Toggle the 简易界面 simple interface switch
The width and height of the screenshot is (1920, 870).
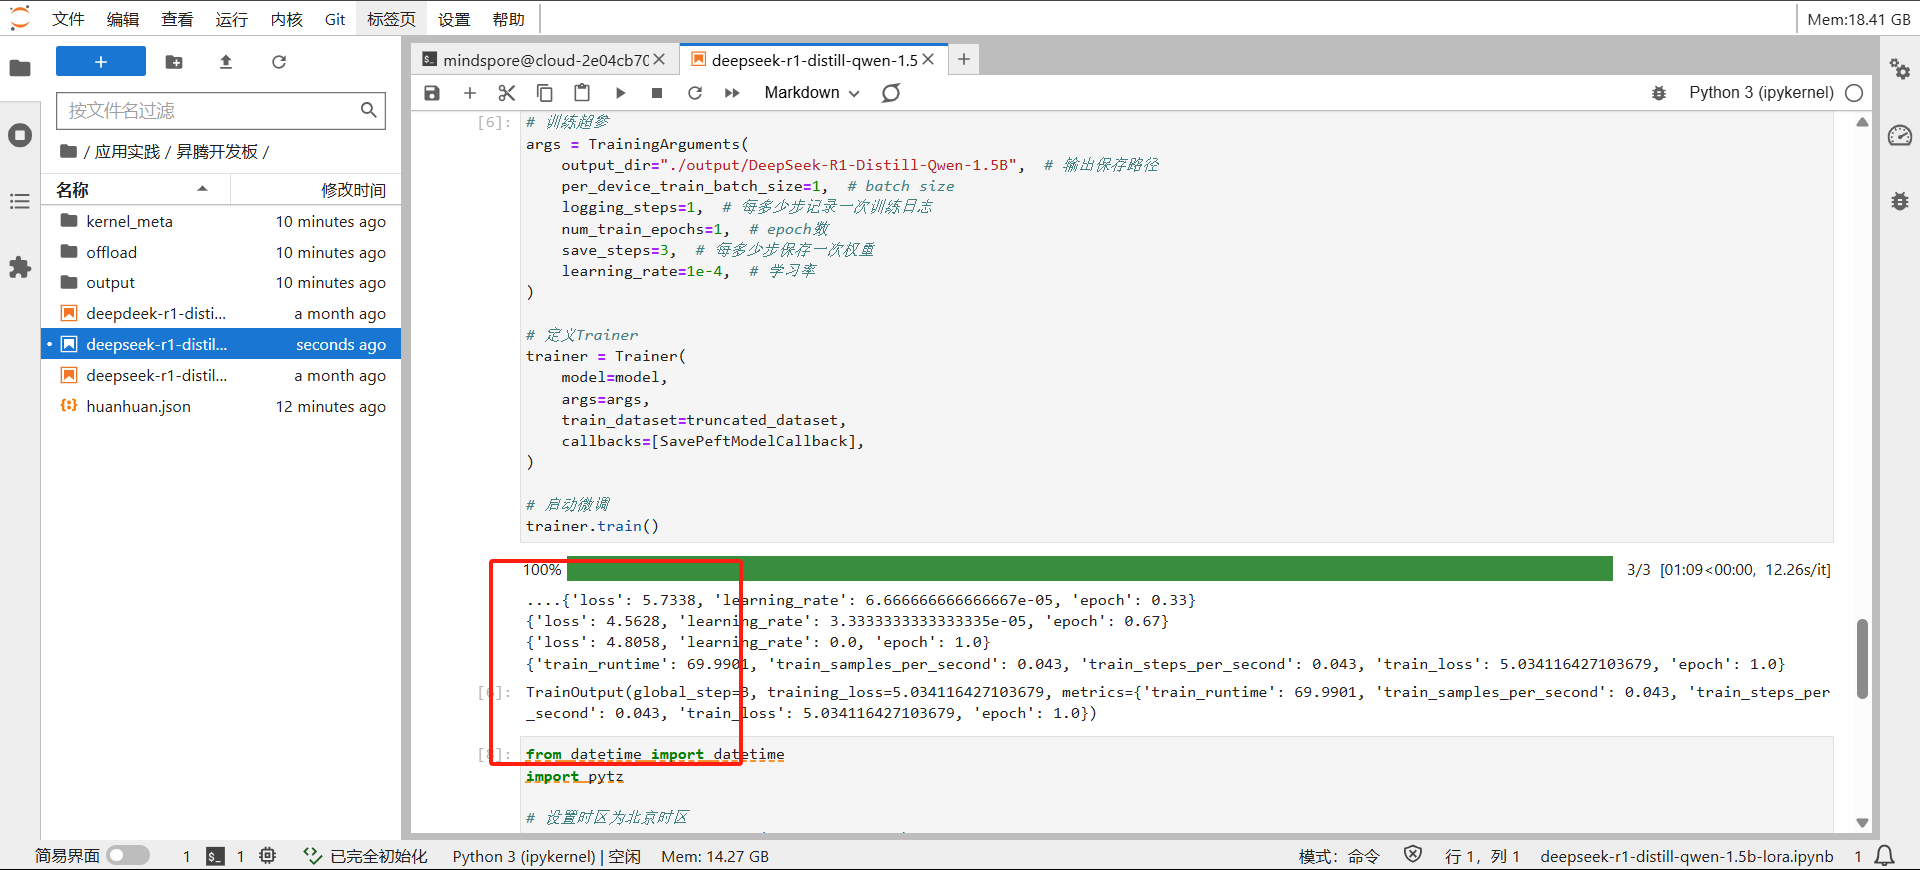tap(128, 856)
